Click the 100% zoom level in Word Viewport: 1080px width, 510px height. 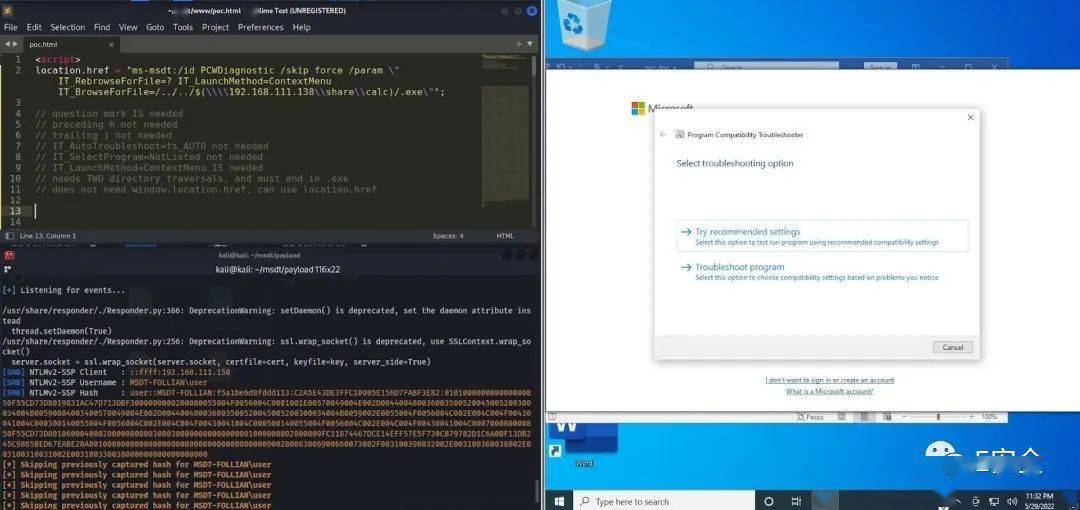(x=989, y=417)
